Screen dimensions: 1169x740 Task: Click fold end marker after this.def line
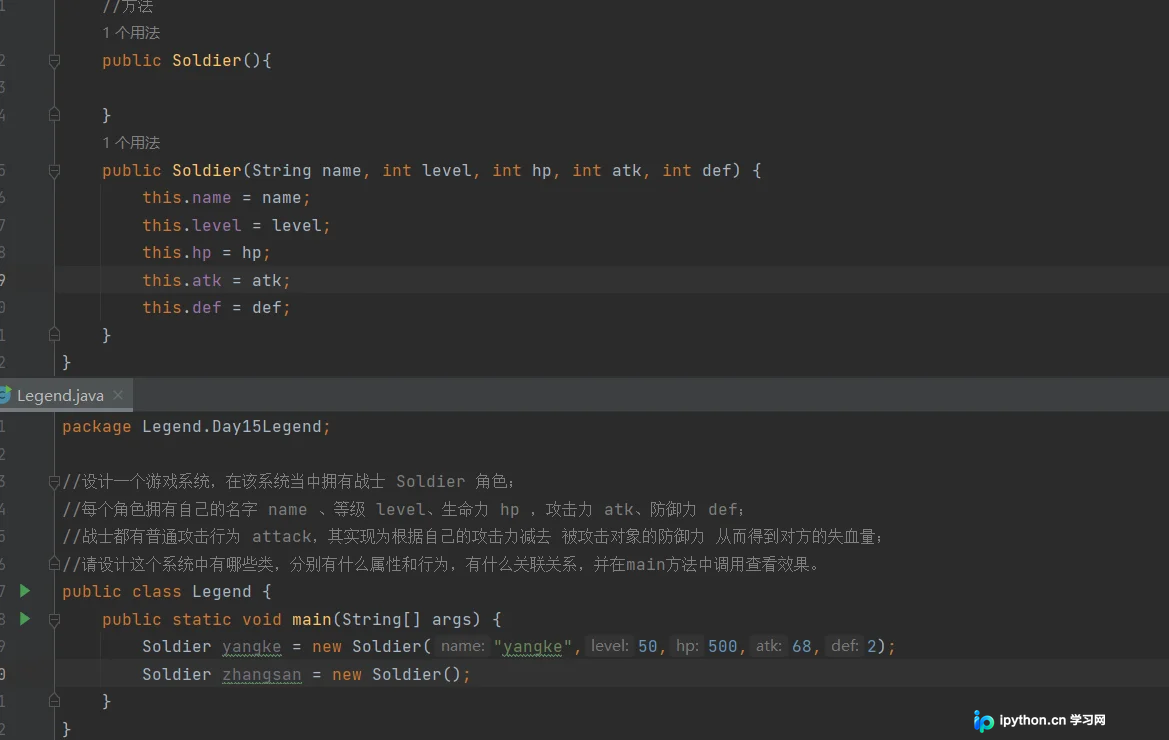tap(54, 335)
